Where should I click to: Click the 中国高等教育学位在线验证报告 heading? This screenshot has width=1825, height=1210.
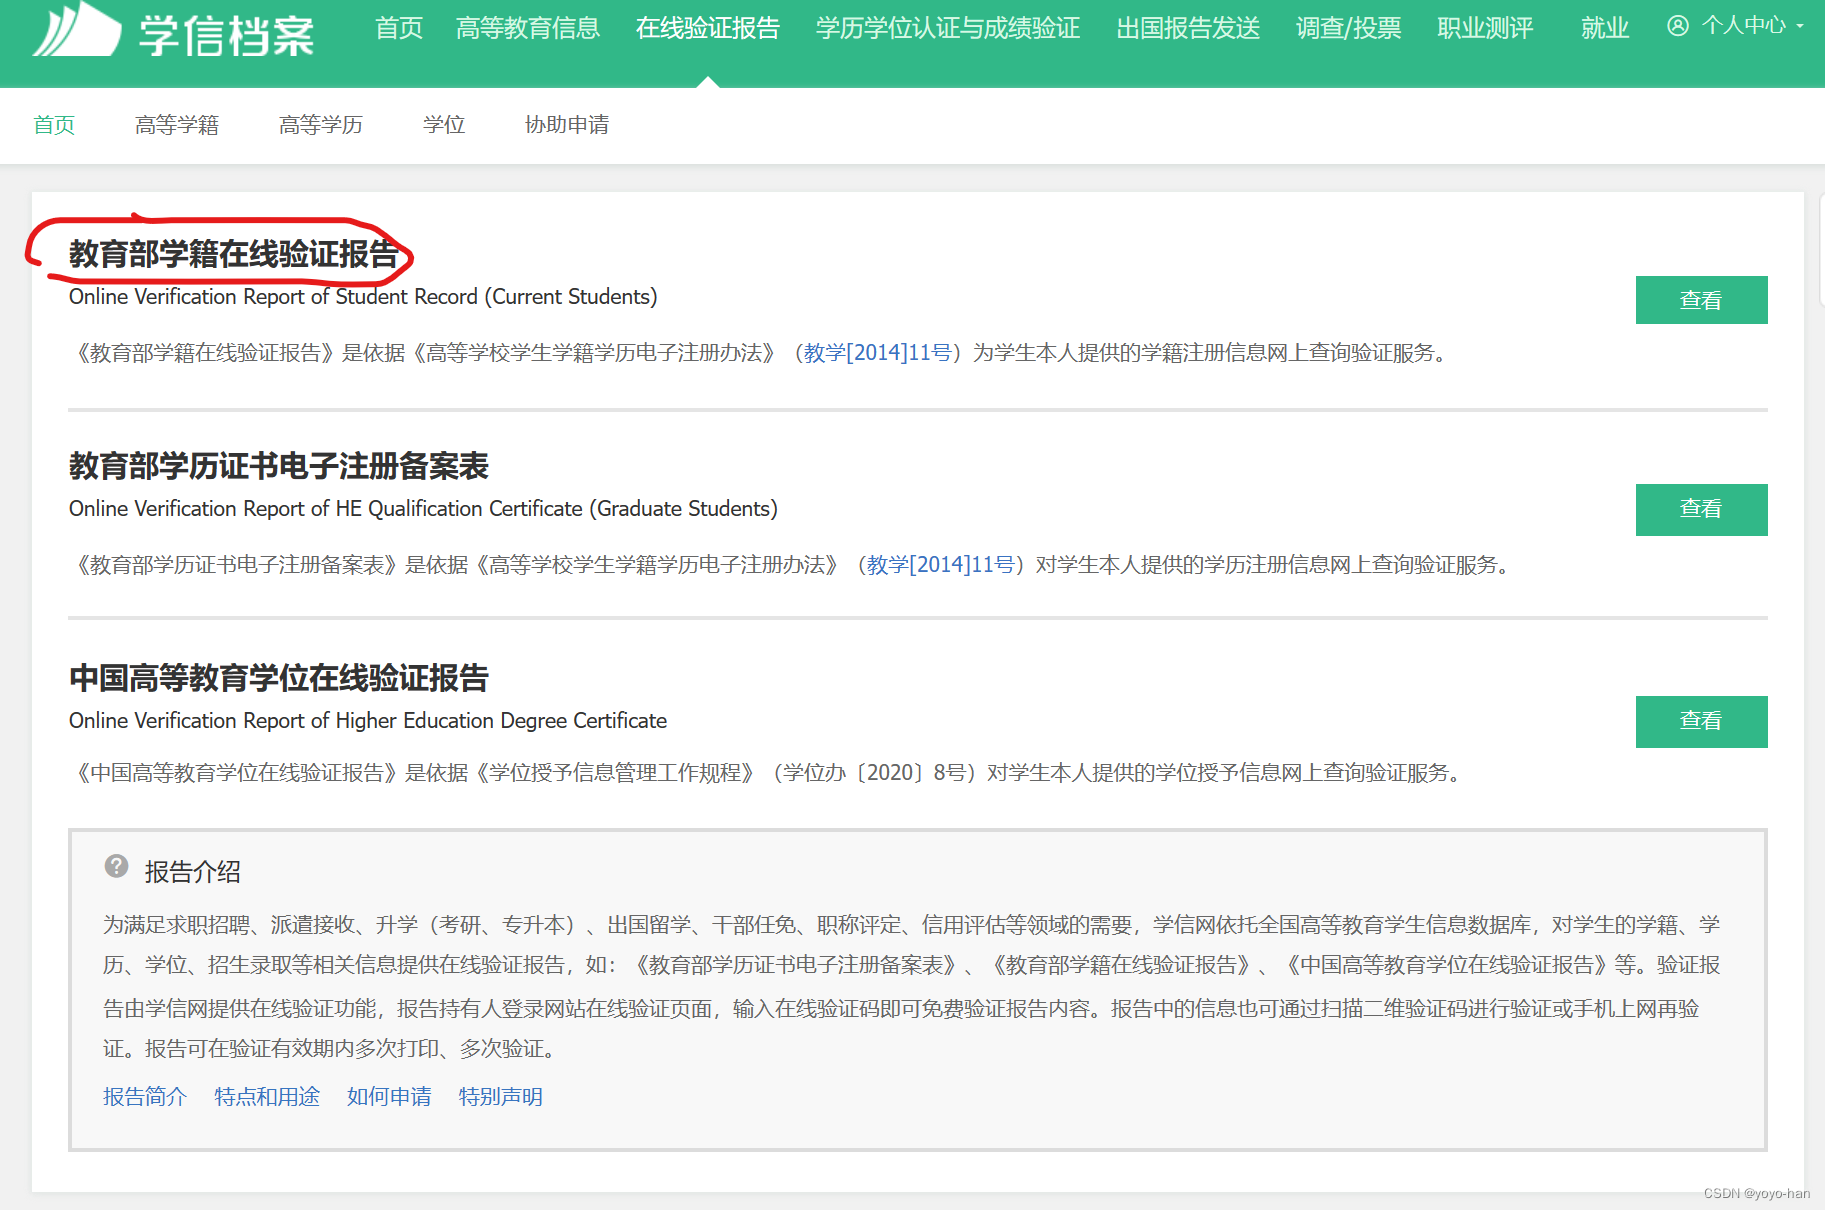click(279, 678)
